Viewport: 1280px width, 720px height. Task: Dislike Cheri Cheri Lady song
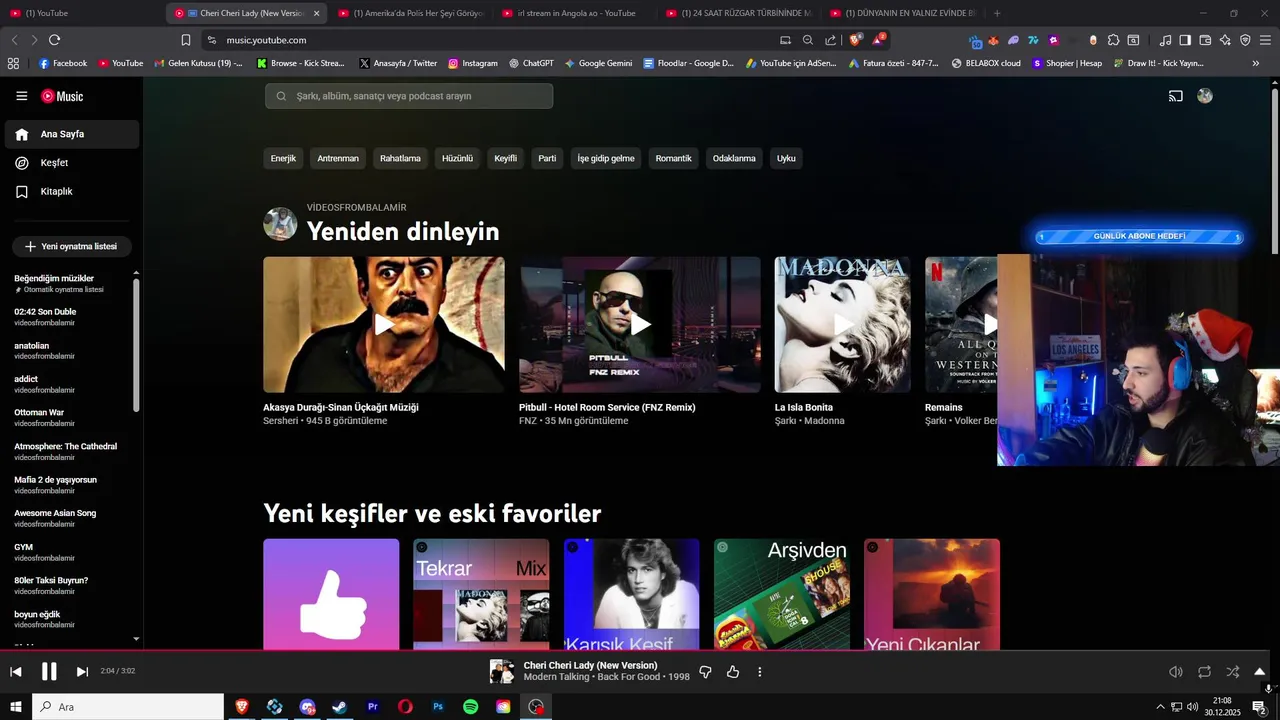(x=705, y=672)
